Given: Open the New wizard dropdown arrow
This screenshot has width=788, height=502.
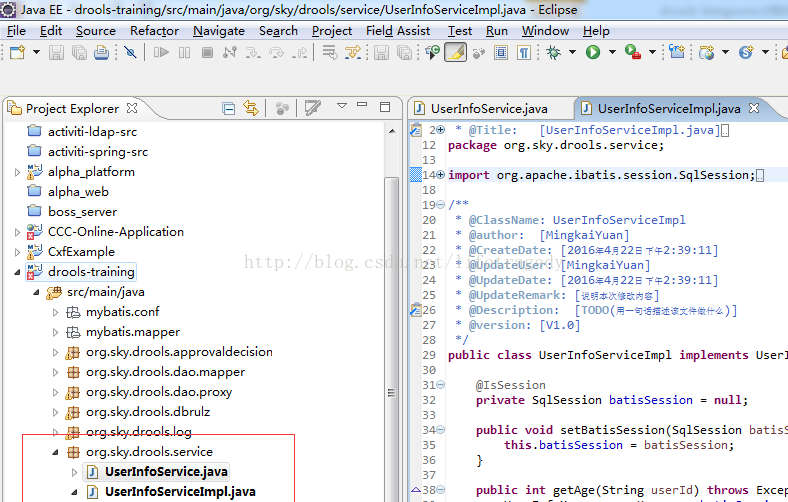Looking at the screenshot, I should [36, 52].
